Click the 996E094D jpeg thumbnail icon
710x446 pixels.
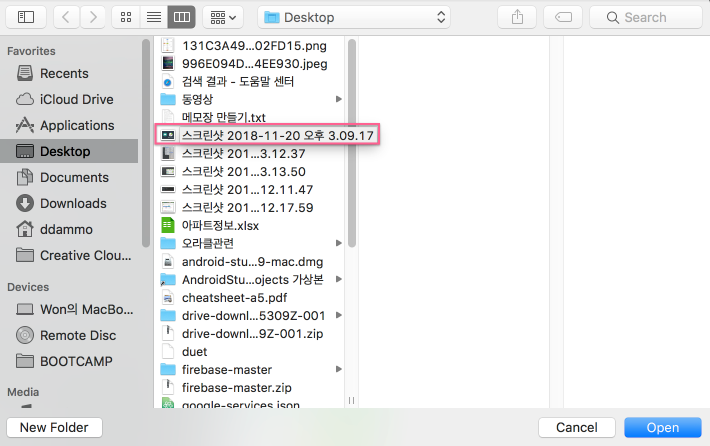point(168,63)
